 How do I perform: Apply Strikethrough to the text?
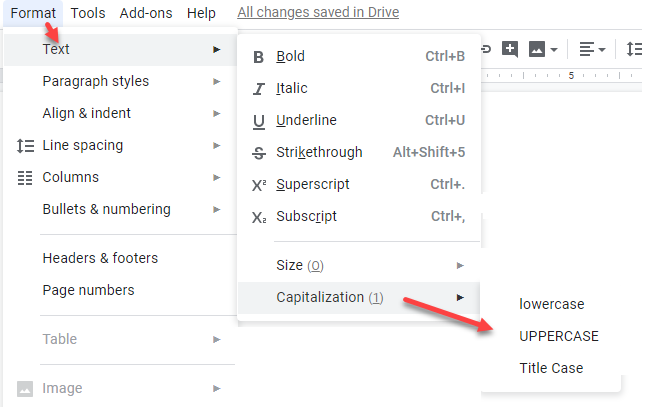point(319,152)
